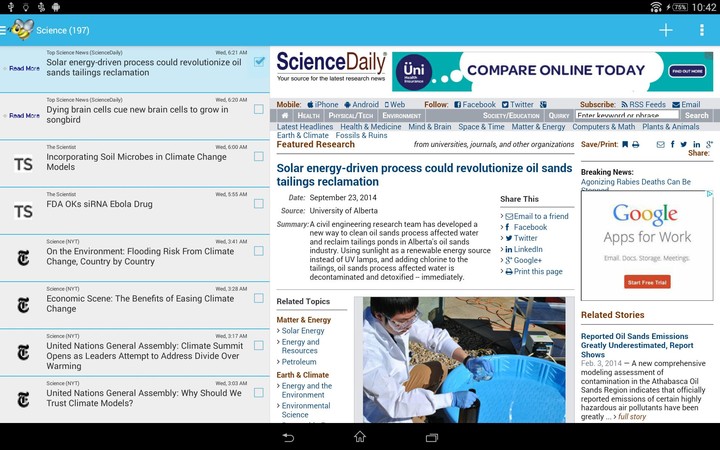
Task: Click the full story link
Action: coord(632,417)
